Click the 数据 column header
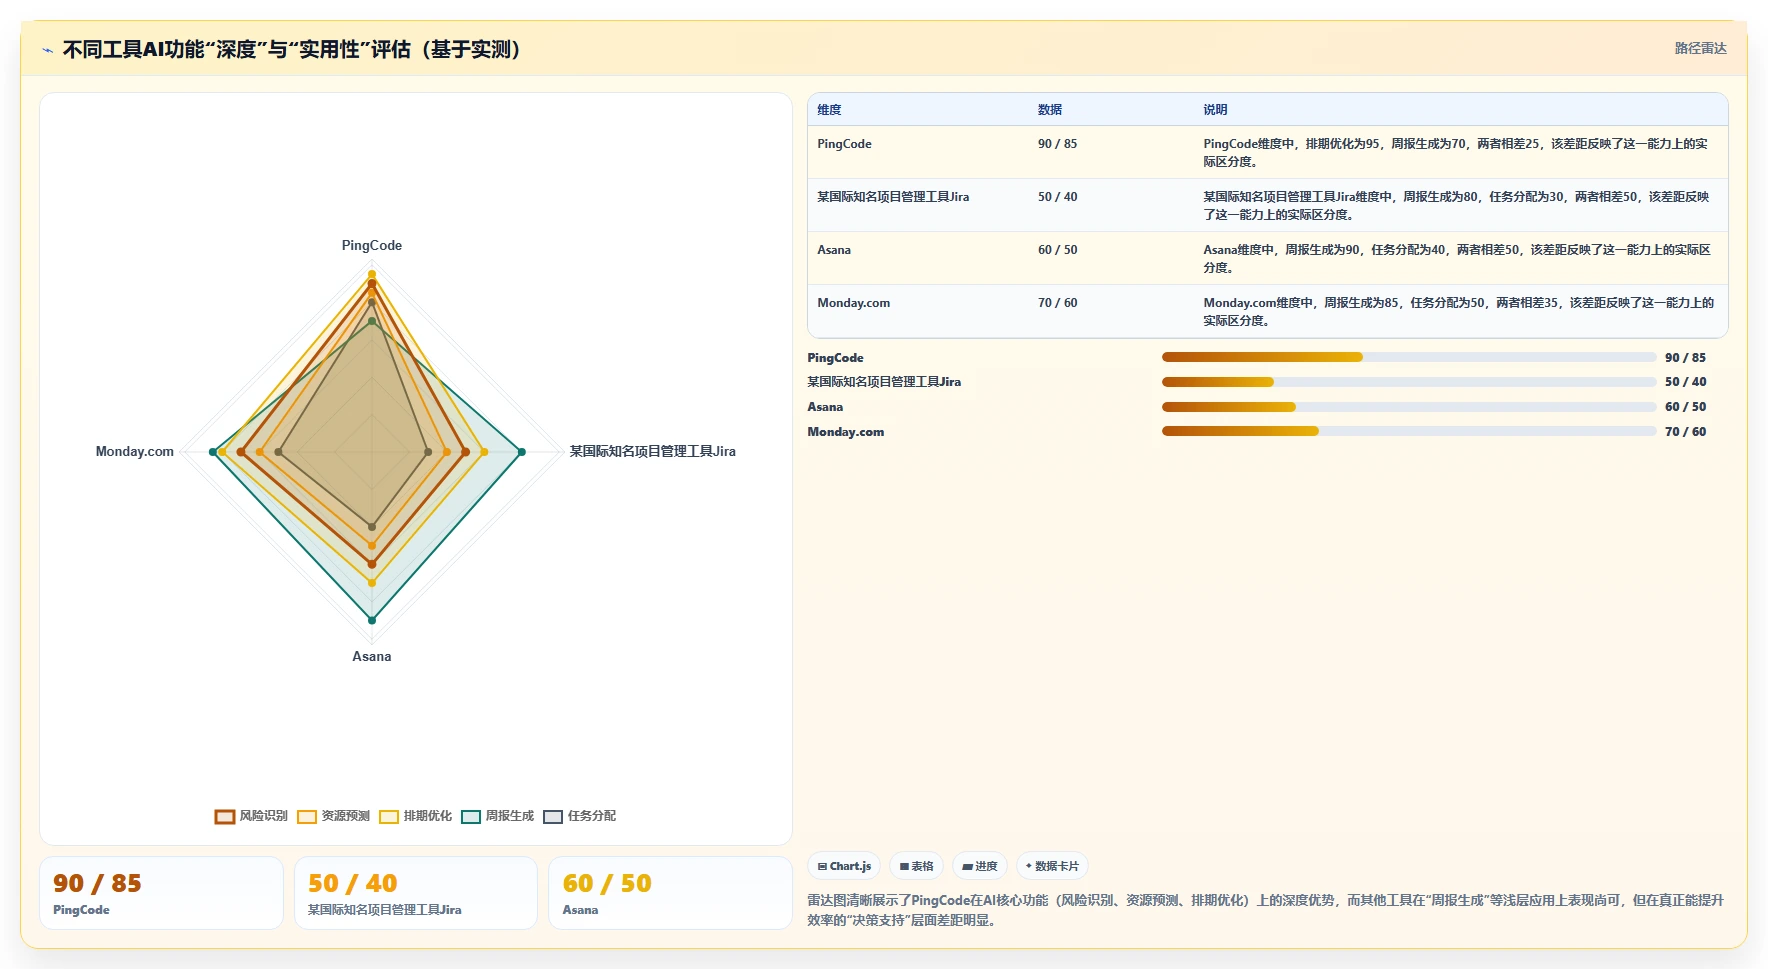The height and width of the screenshot is (969, 1768). [1050, 110]
